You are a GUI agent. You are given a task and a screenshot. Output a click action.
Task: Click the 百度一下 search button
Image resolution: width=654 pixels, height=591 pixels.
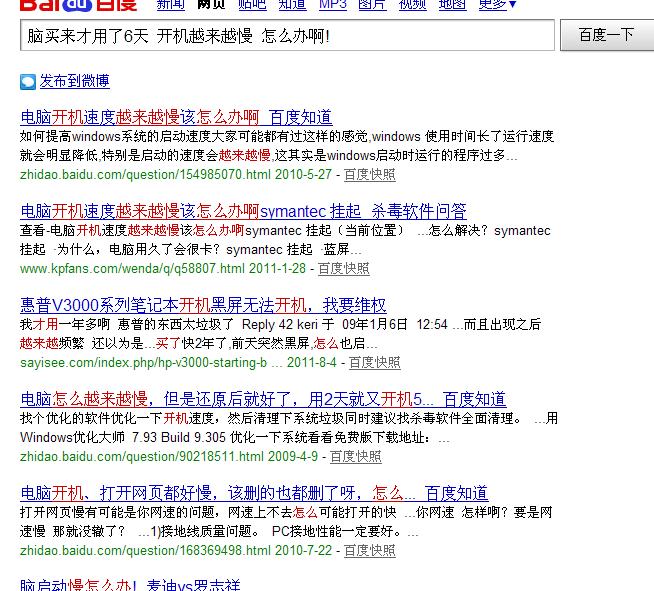607,35
